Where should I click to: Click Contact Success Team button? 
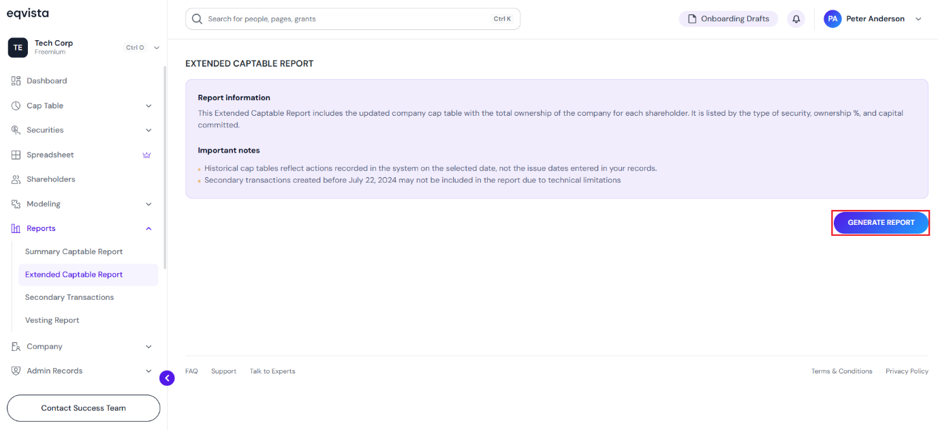click(x=84, y=408)
